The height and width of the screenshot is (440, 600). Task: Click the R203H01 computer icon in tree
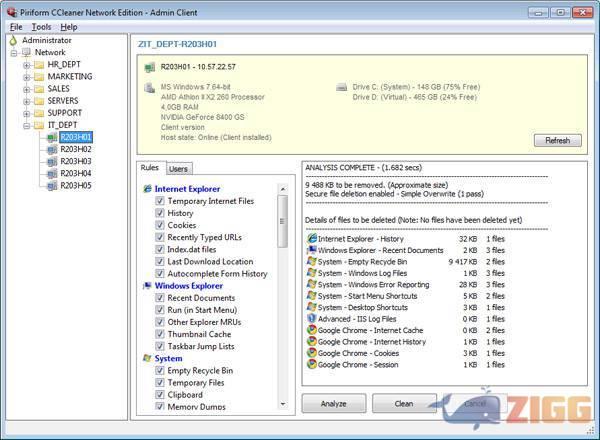(52, 137)
